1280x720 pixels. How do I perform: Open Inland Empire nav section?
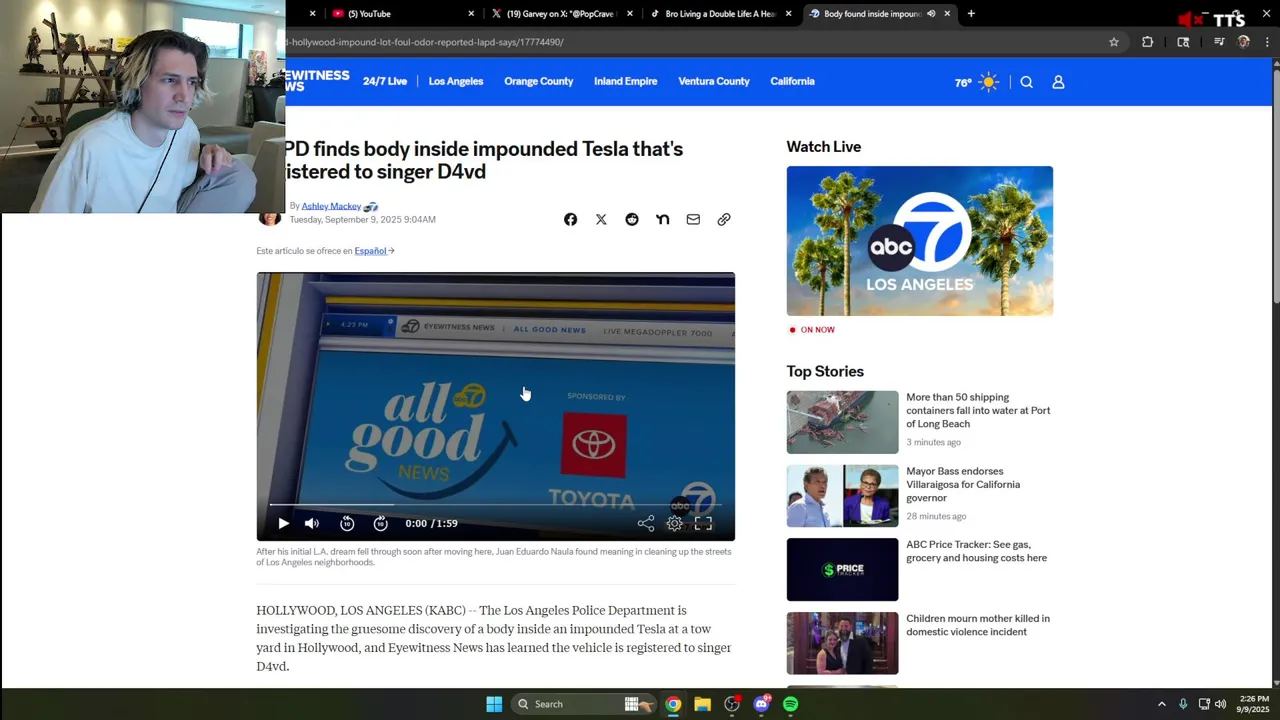pyautogui.click(x=626, y=82)
